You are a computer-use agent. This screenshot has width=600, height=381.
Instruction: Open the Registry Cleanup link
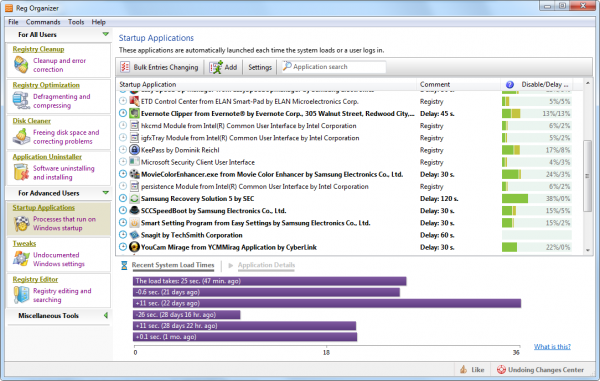coord(38,49)
